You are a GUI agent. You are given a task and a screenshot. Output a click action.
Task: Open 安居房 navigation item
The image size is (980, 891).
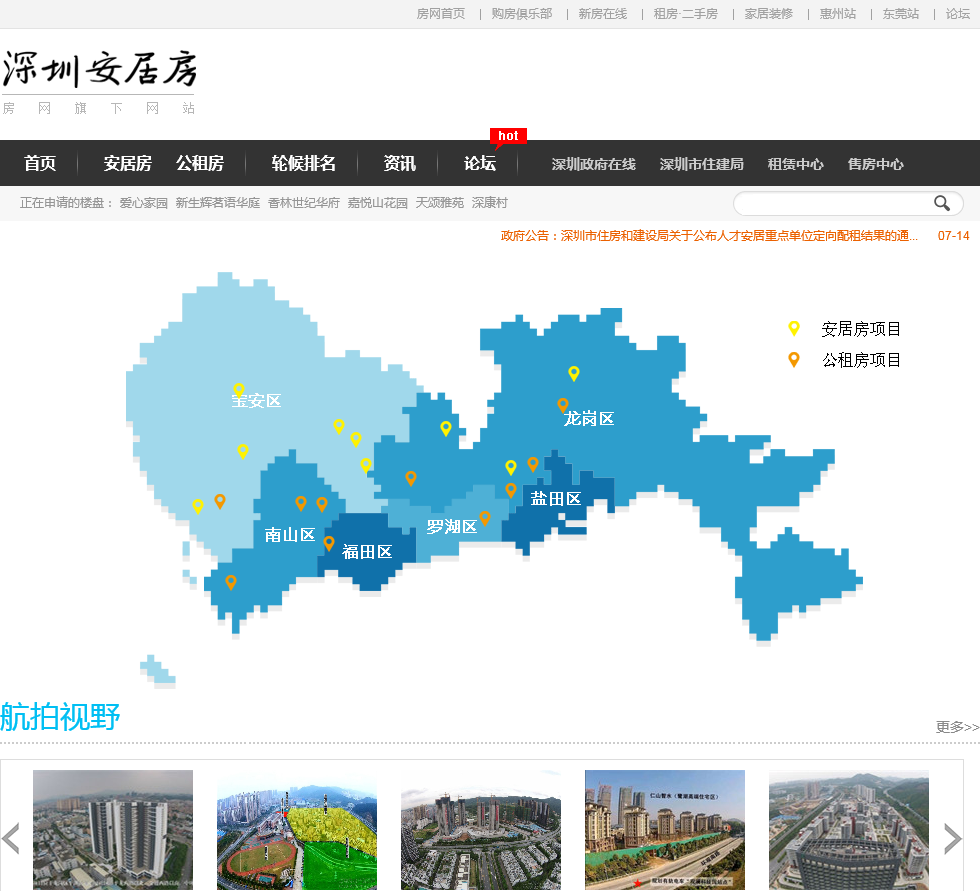[x=128, y=164]
